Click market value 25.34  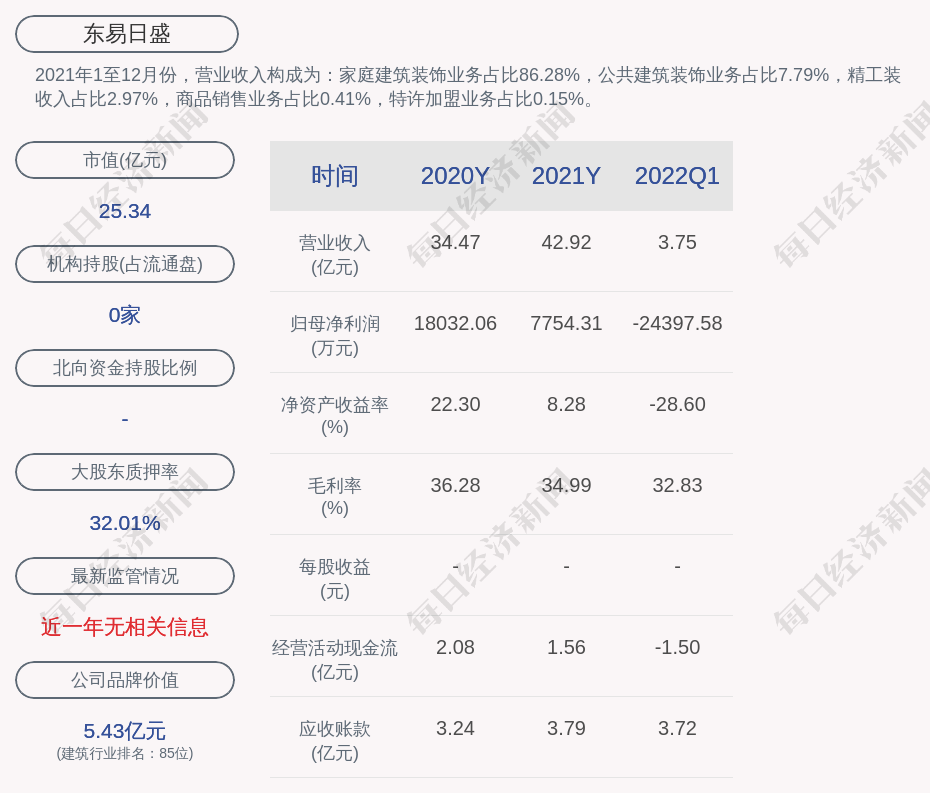pos(125,211)
